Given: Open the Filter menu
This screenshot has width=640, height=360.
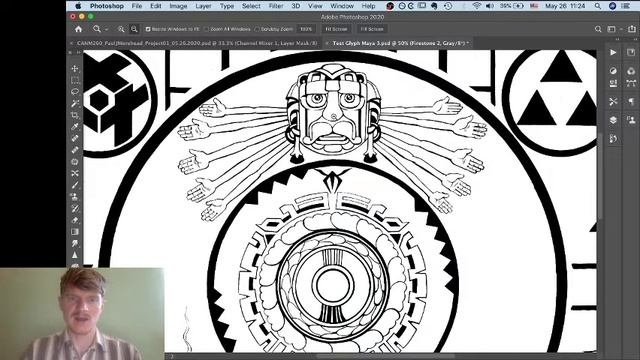Looking at the screenshot, I should 276,6.
